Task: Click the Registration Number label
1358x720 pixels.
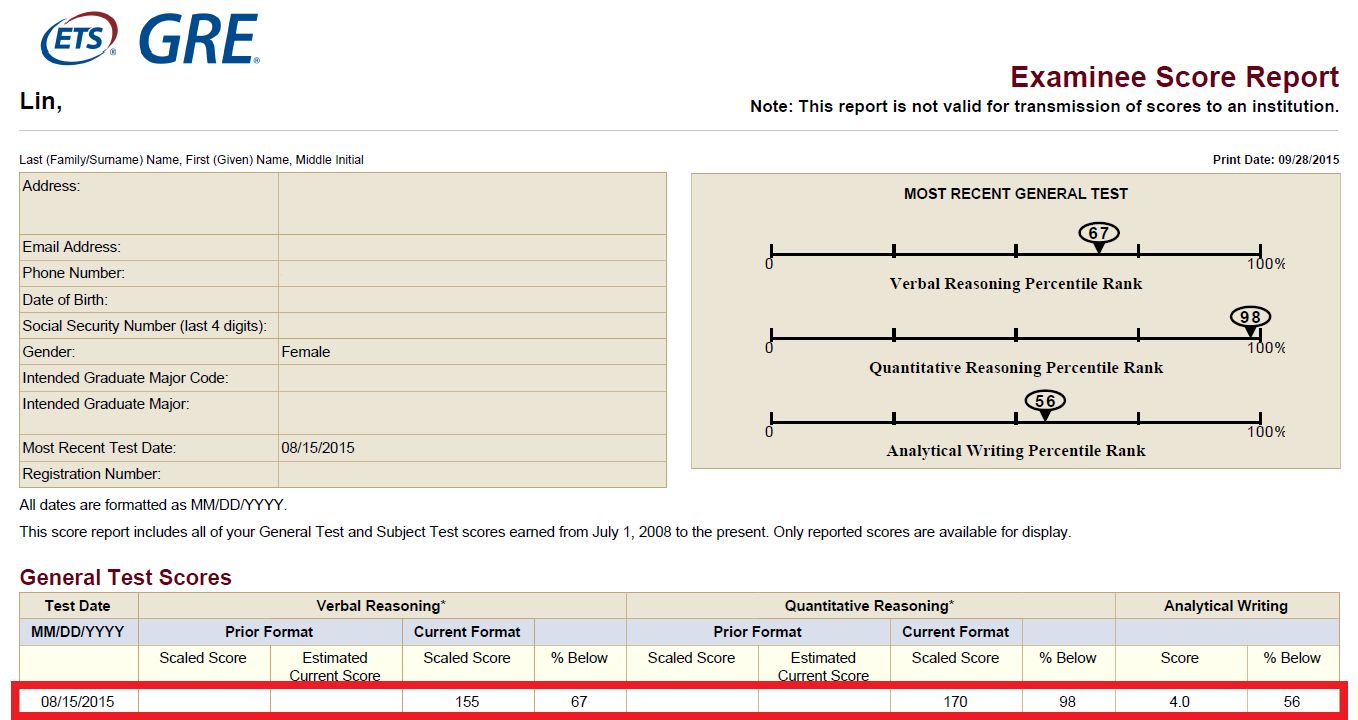Action: click(x=91, y=474)
